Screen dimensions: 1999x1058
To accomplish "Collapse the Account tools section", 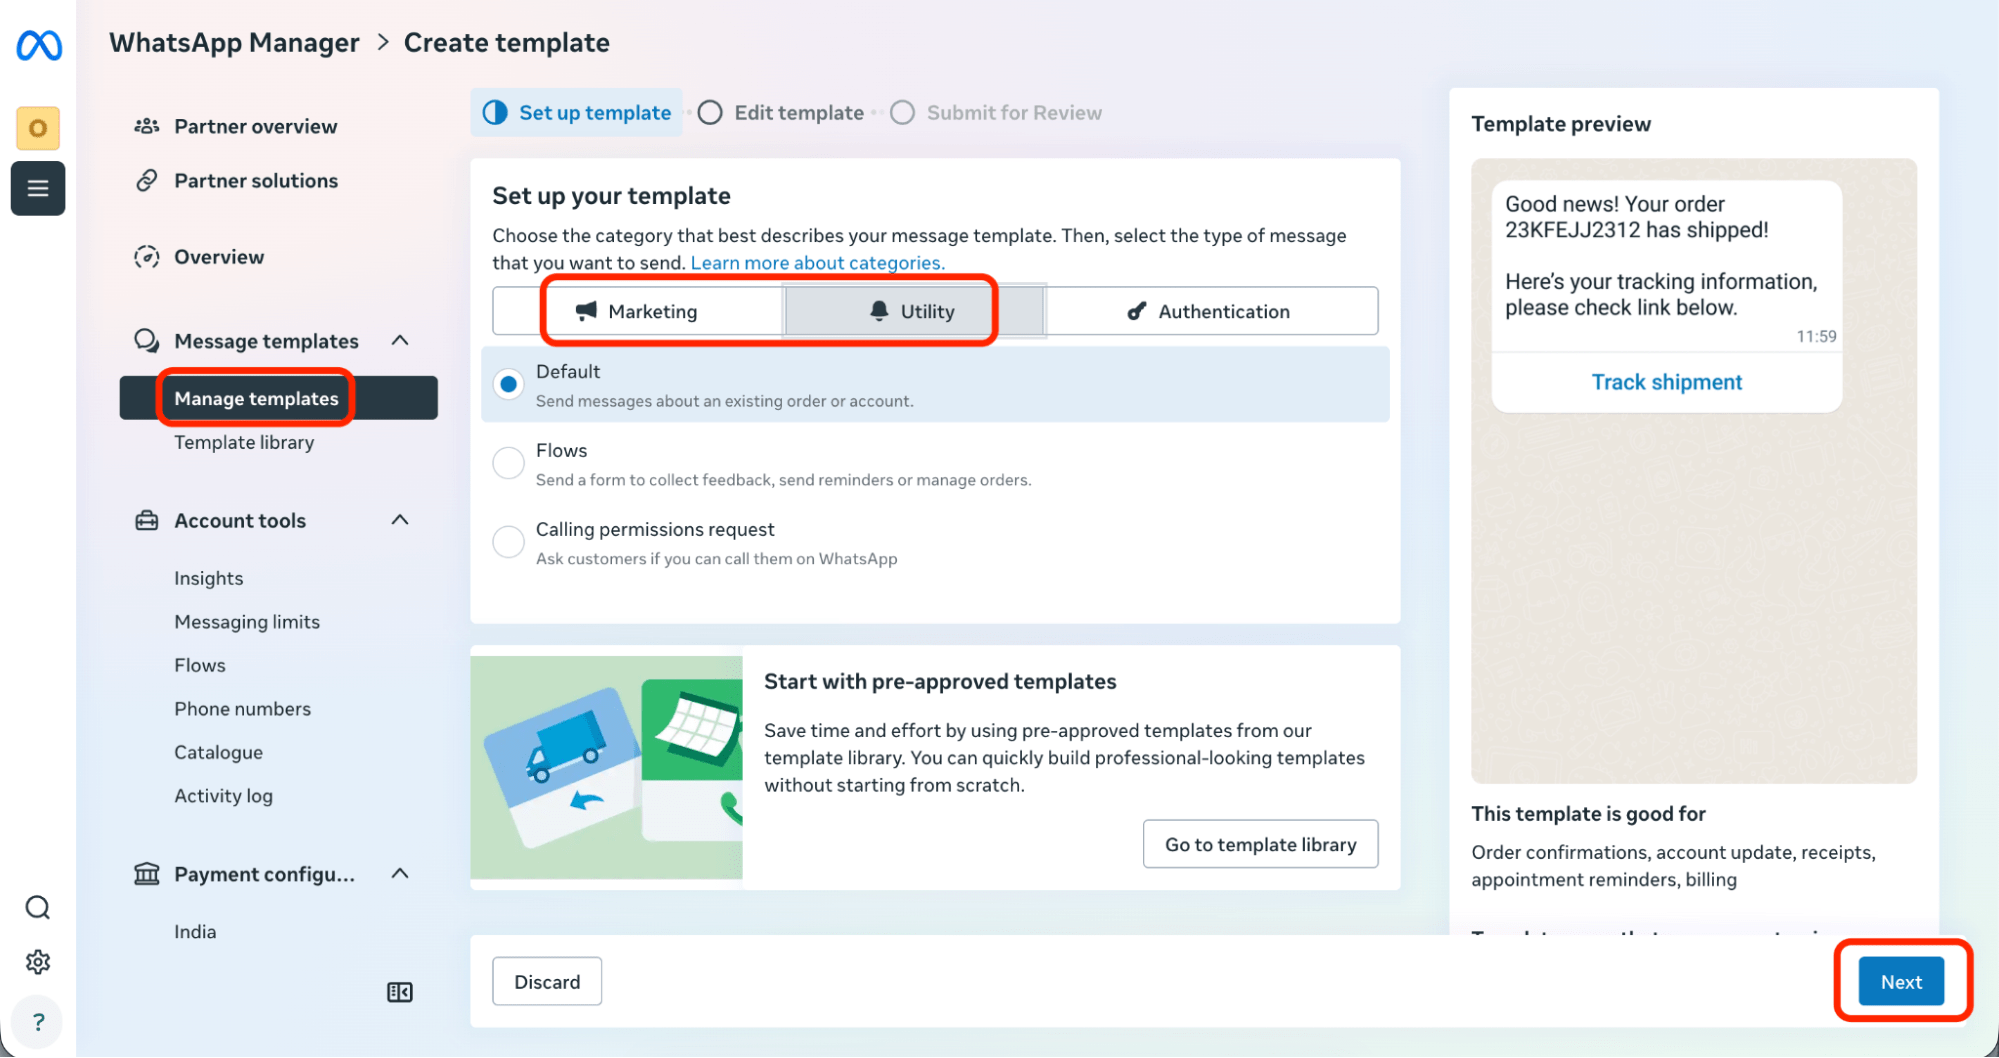I will [x=400, y=520].
